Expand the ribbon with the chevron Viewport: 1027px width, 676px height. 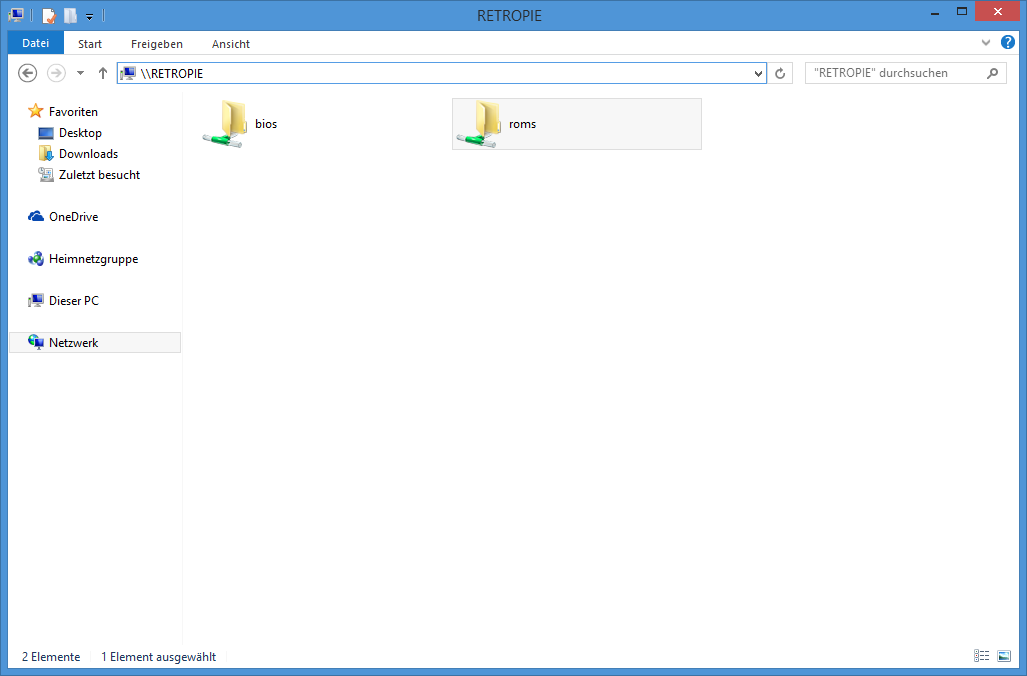pos(986,43)
